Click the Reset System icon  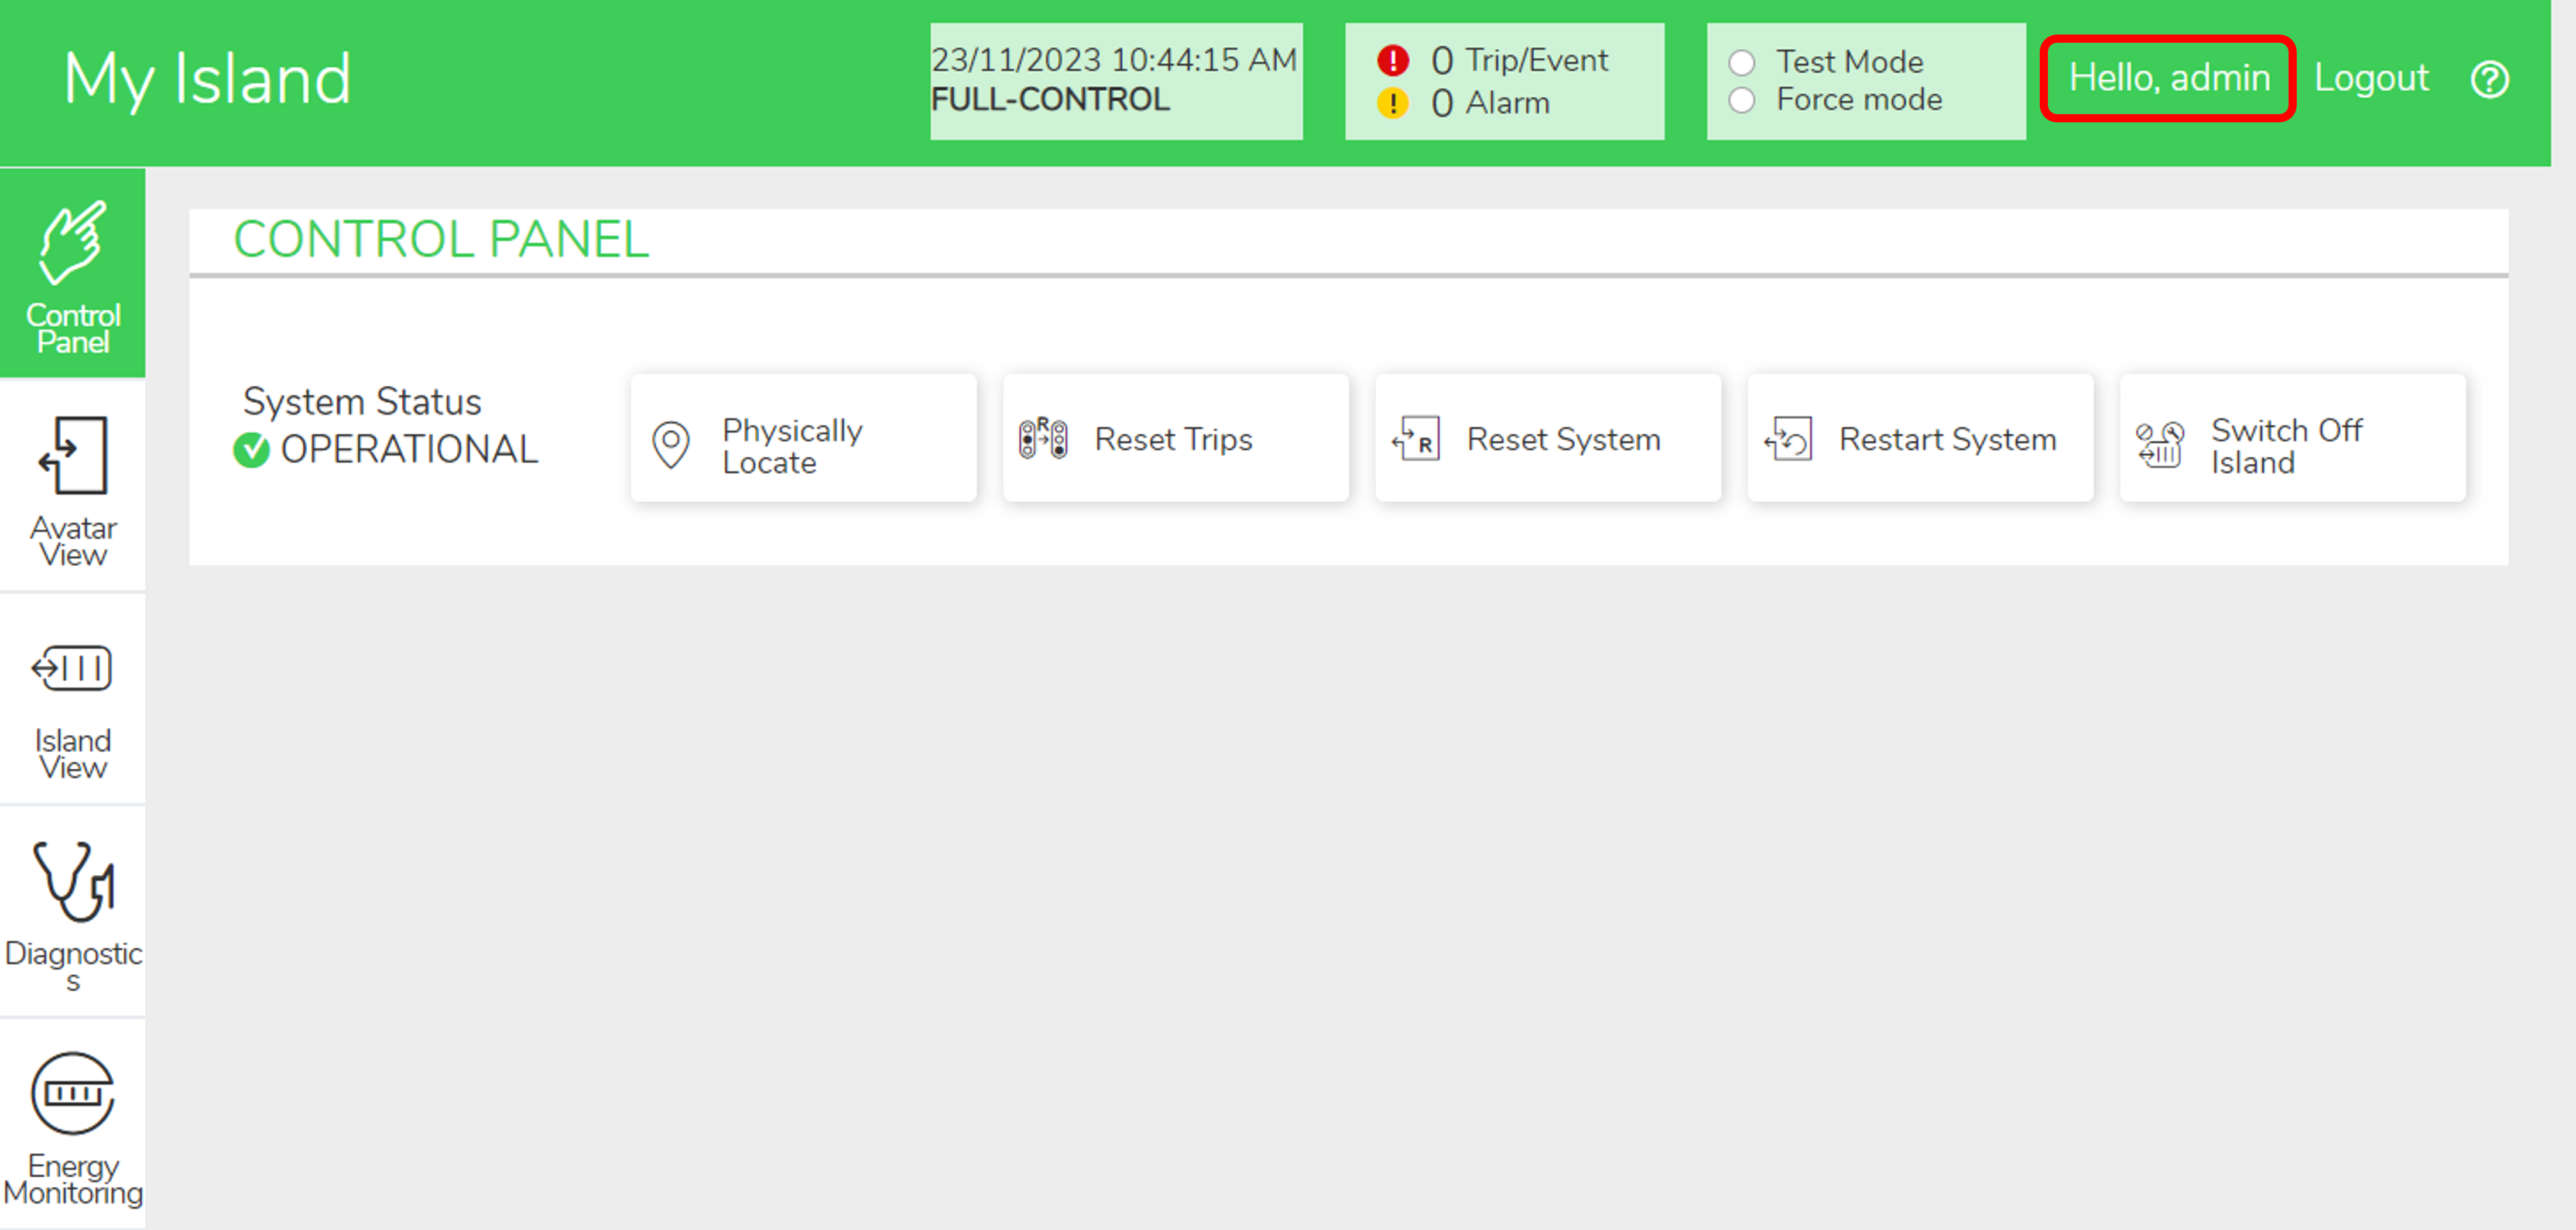1415,439
